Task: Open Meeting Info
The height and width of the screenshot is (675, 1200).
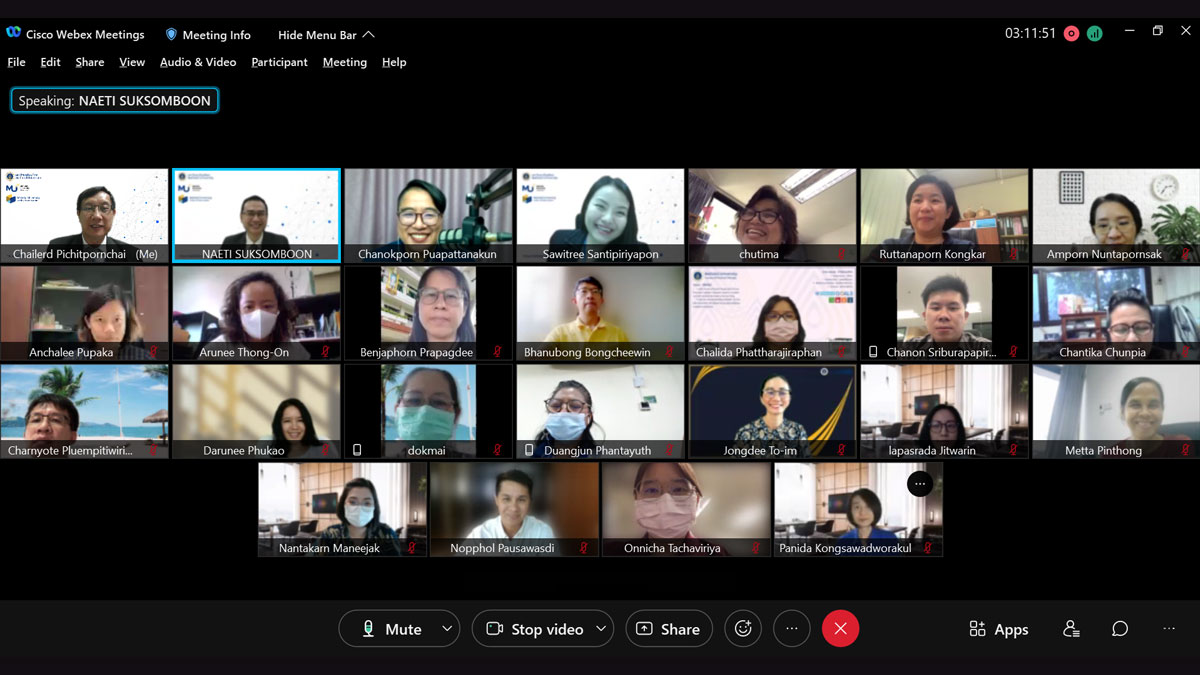Action: (x=208, y=35)
